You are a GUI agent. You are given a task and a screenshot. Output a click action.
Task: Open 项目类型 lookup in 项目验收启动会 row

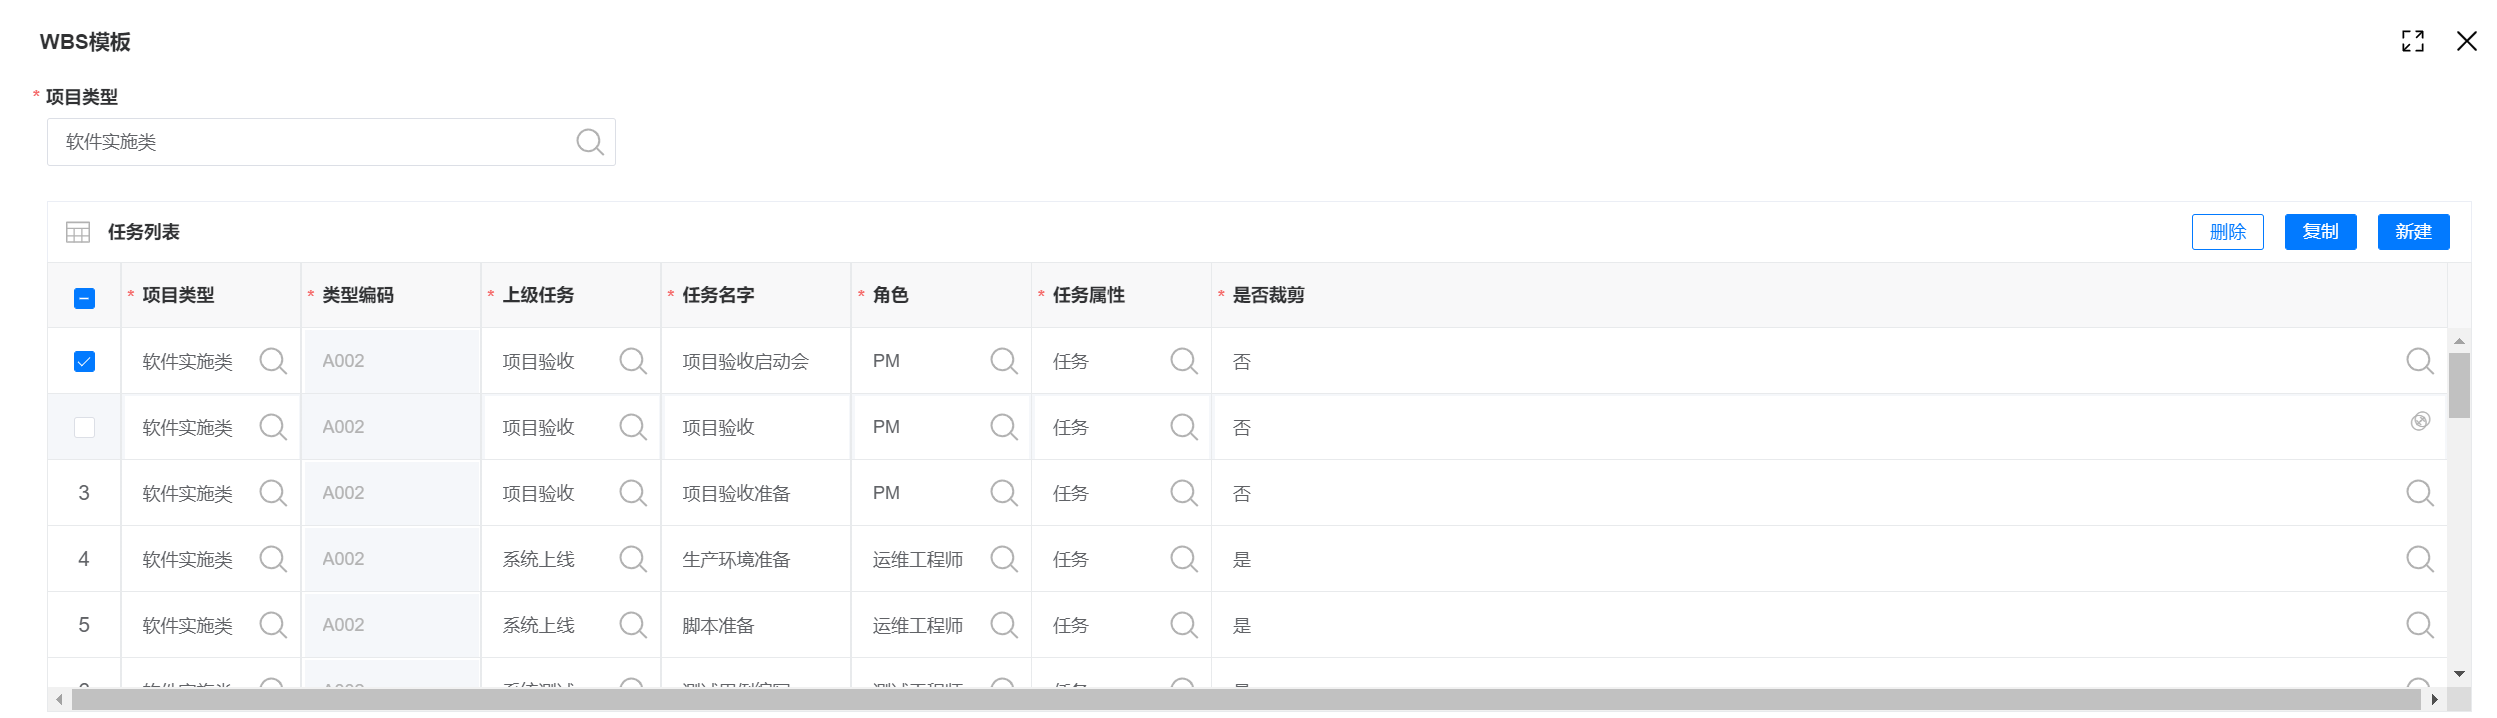pyautogui.click(x=273, y=361)
